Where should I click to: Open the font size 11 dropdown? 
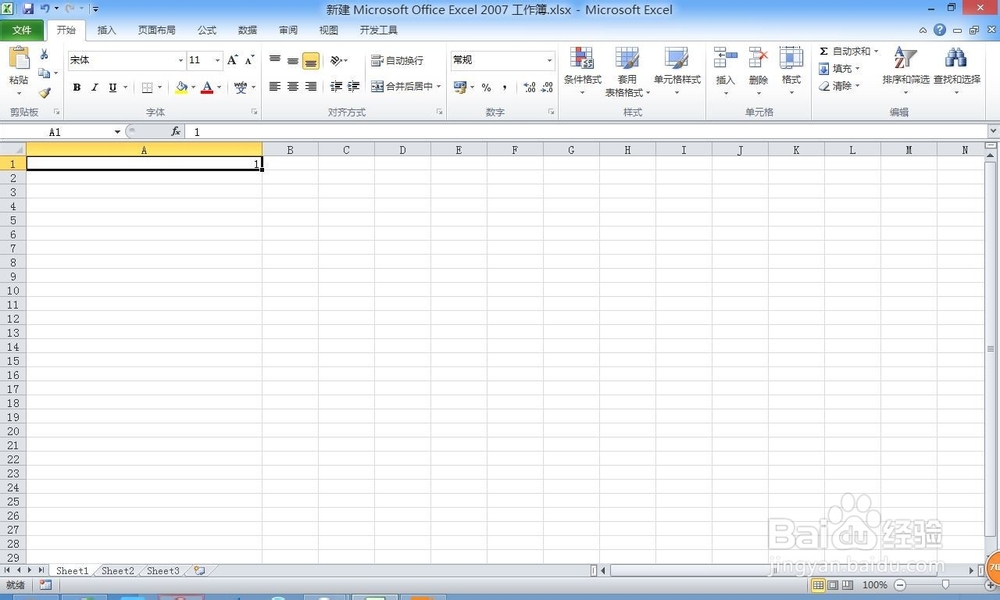217,60
